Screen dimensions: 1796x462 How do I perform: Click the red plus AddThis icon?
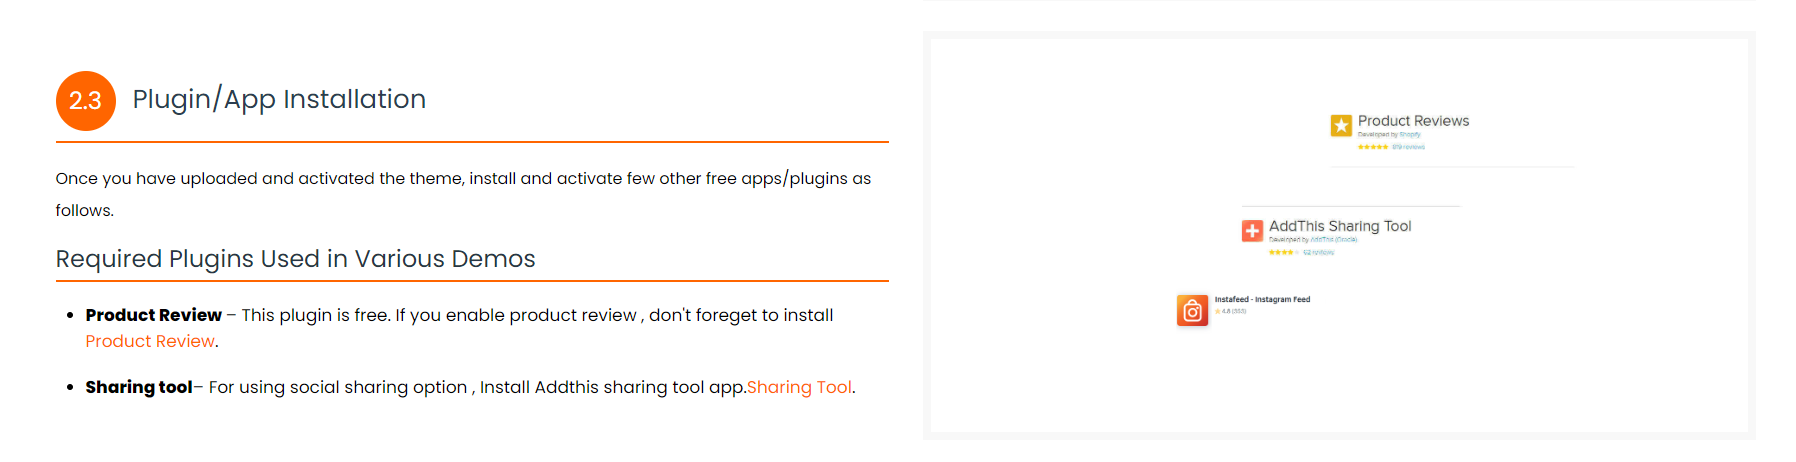point(1252,231)
